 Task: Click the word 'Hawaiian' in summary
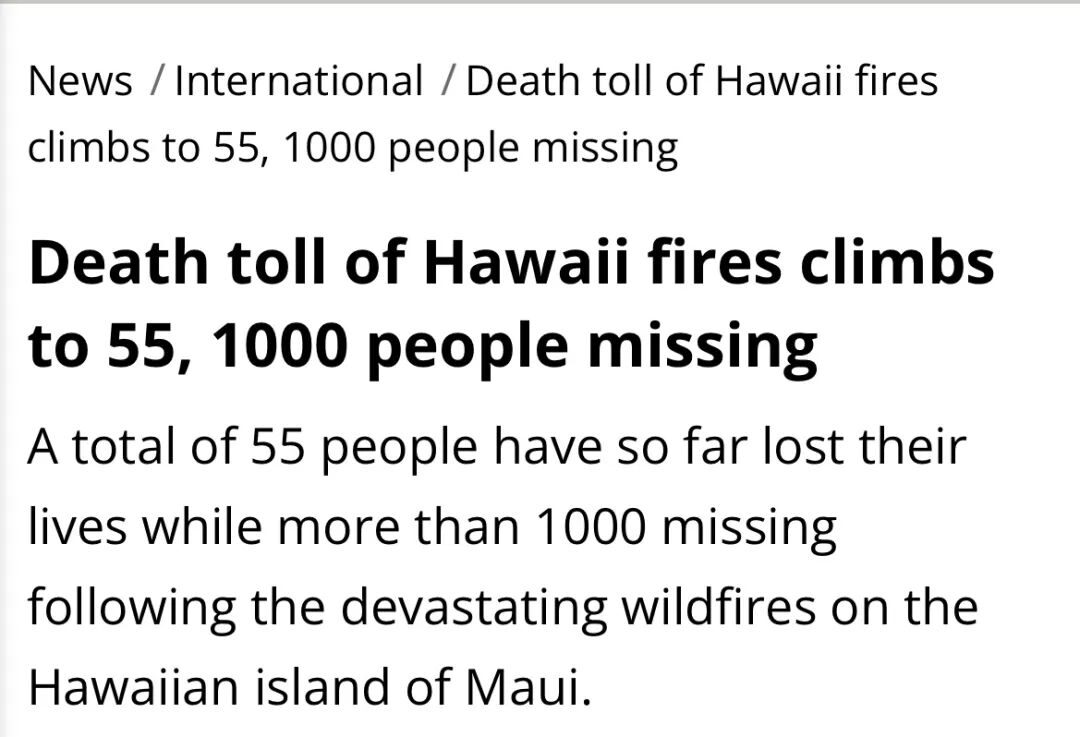pyautogui.click(x=134, y=687)
